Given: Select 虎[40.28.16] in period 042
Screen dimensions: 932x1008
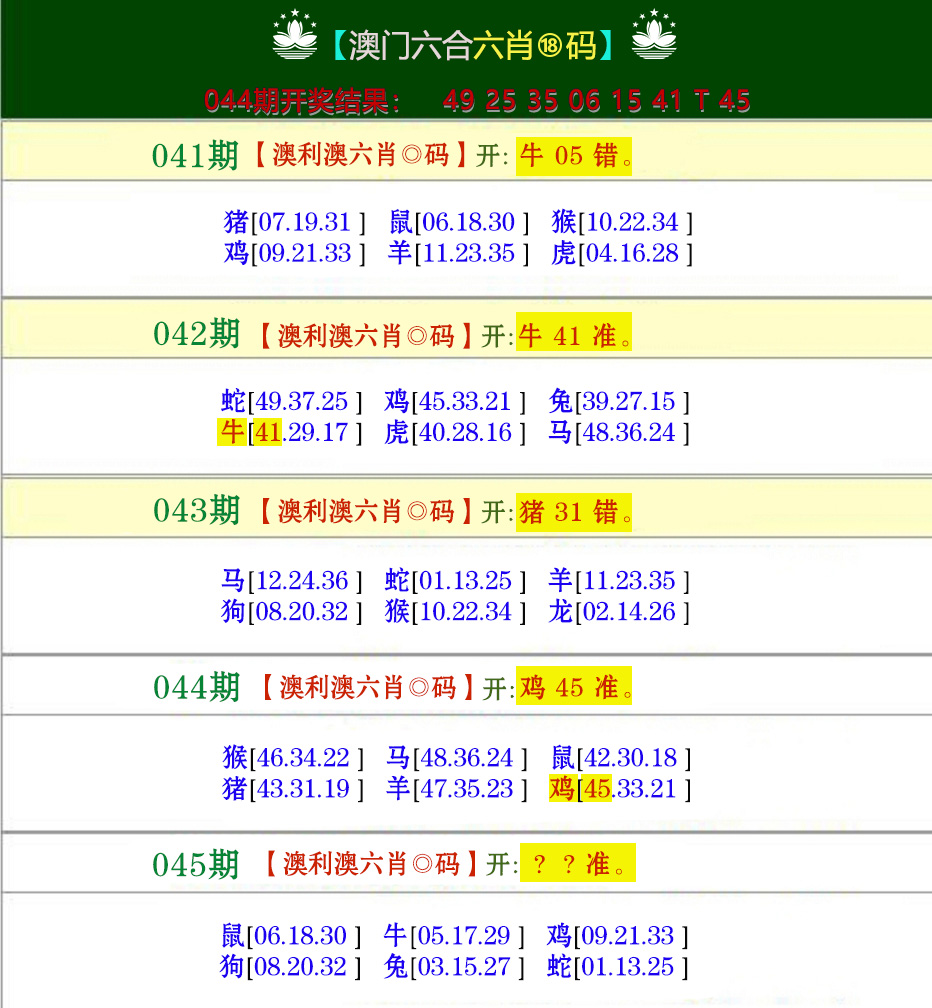Looking at the screenshot, I should coord(456,432).
